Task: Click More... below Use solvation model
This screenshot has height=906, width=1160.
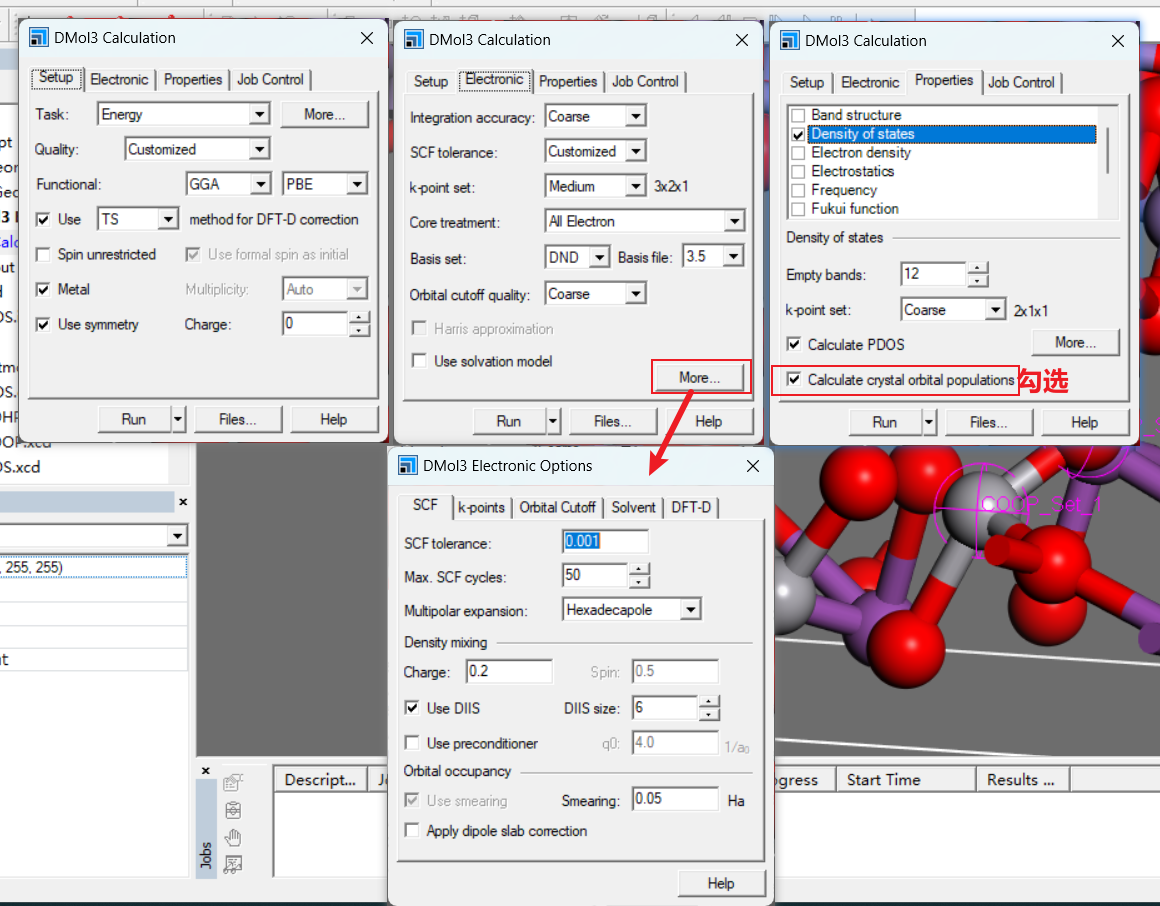Action: (699, 378)
